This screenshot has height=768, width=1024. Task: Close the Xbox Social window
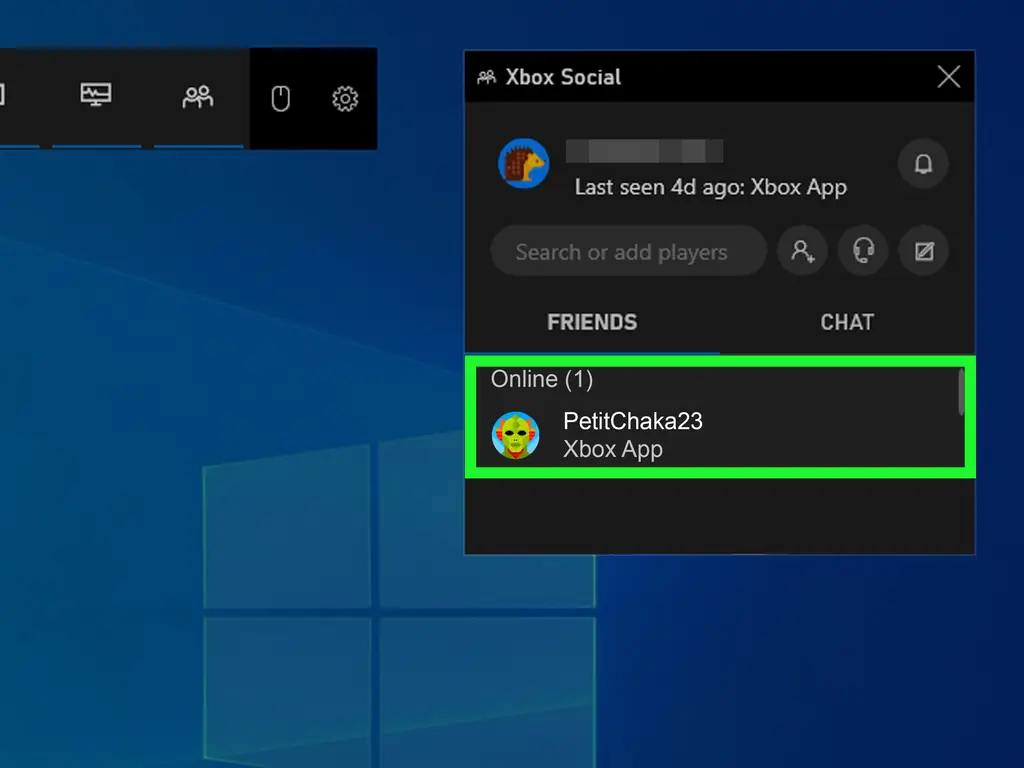pos(948,76)
